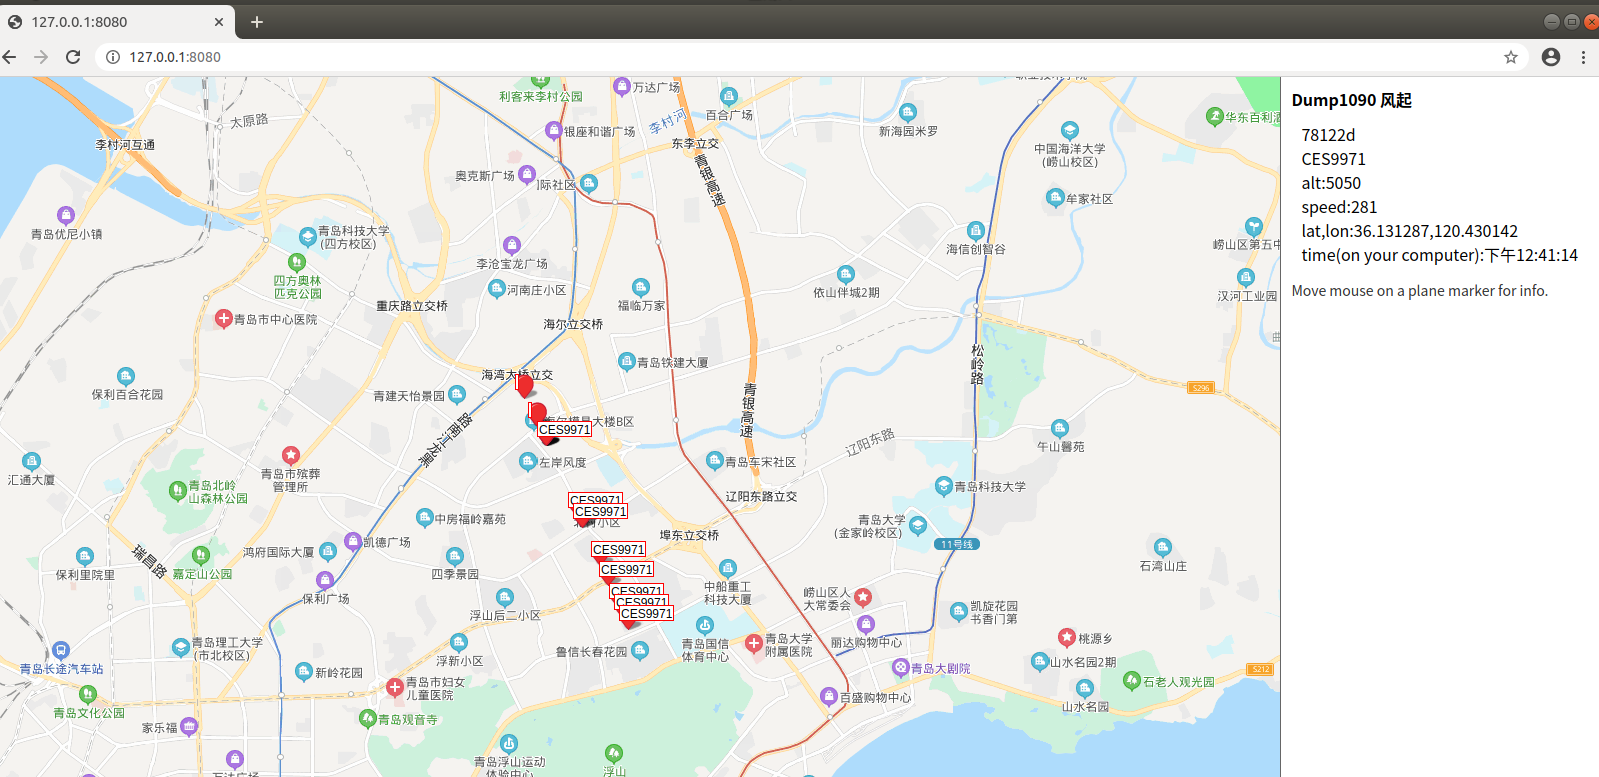
Task: Click 海信创智谷 map icon
Action: click(976, 231)
